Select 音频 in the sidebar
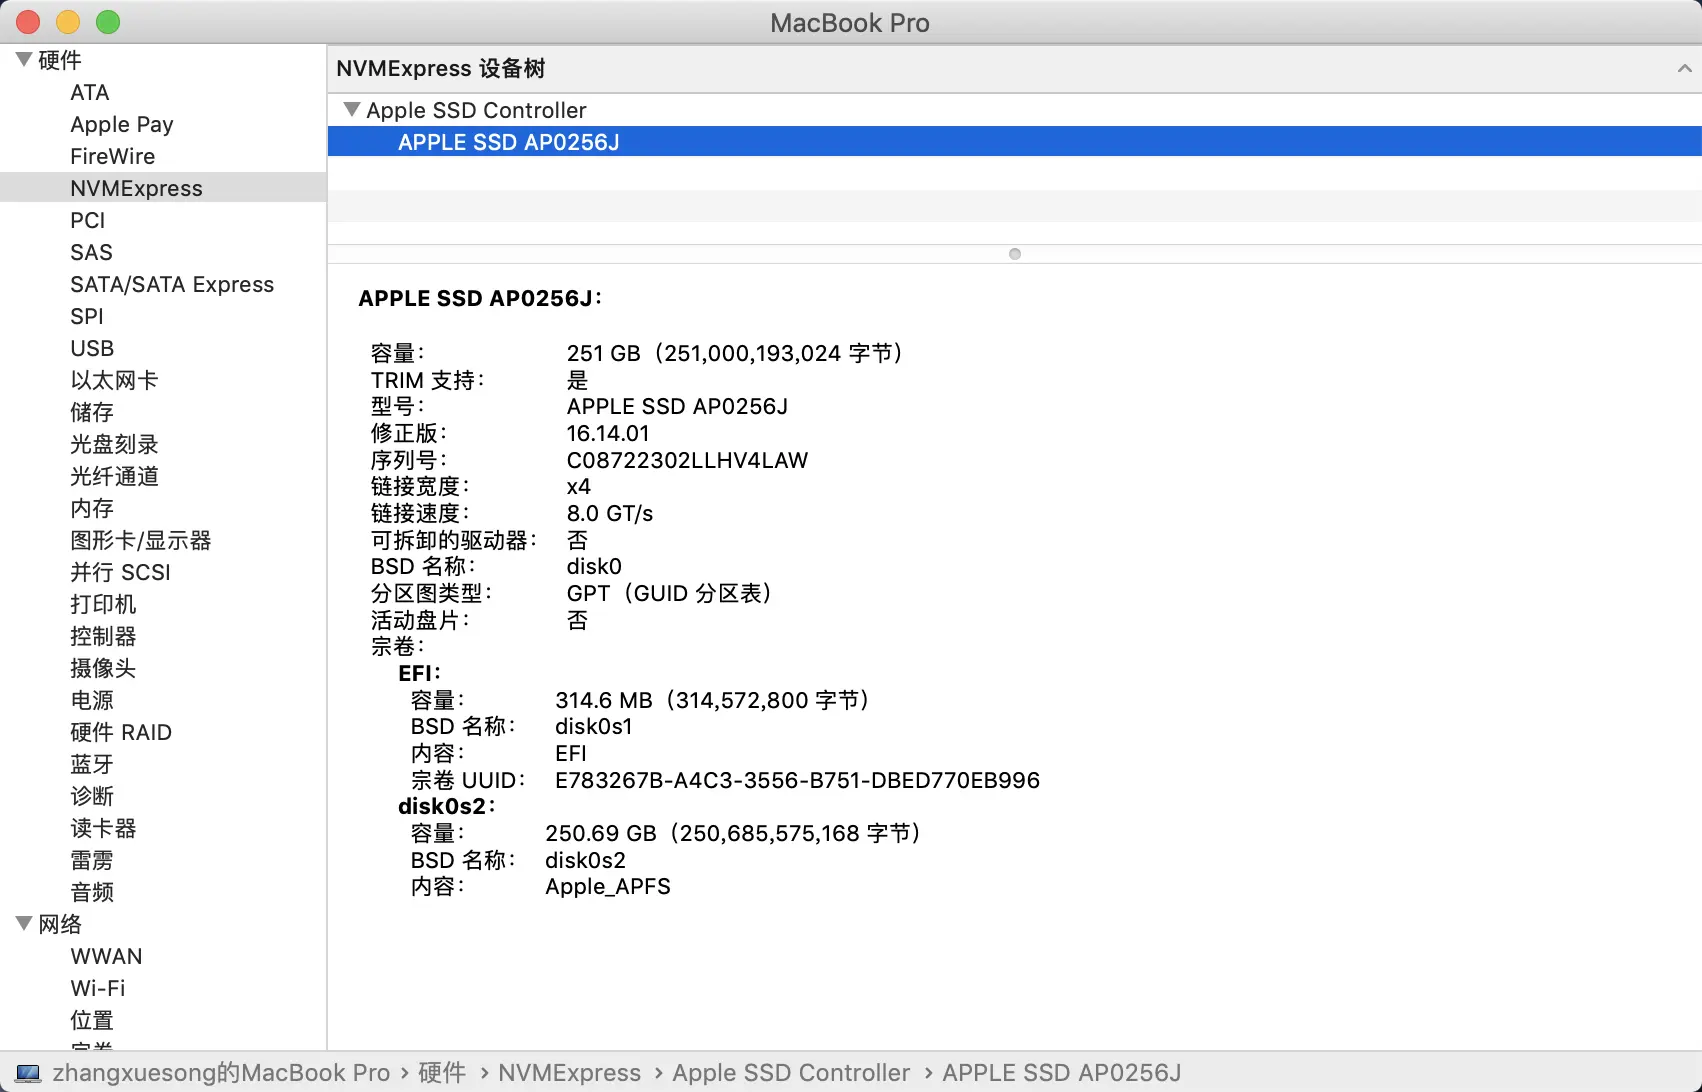The width and height of the screenshot is (1702, 1092). tap(92, 892)
